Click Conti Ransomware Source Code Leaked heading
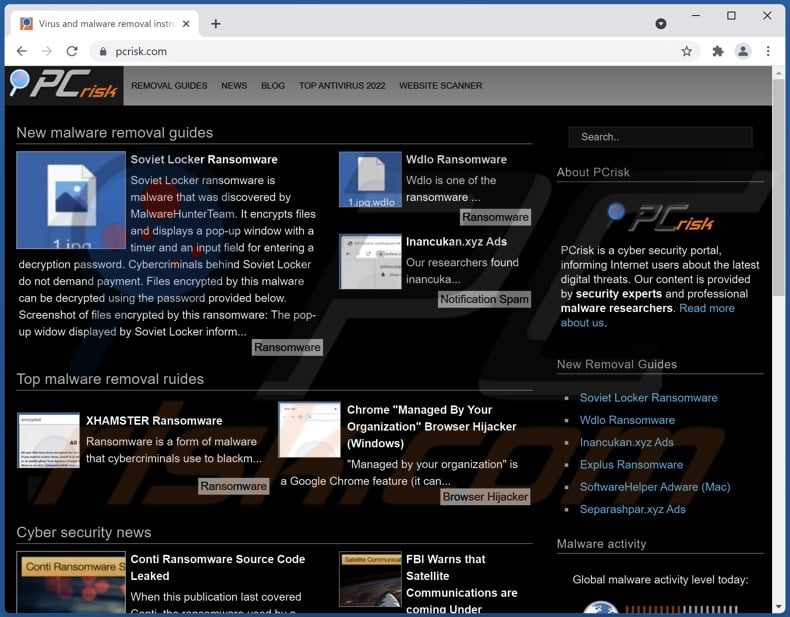The image size is (790, 617). point(218,567)
